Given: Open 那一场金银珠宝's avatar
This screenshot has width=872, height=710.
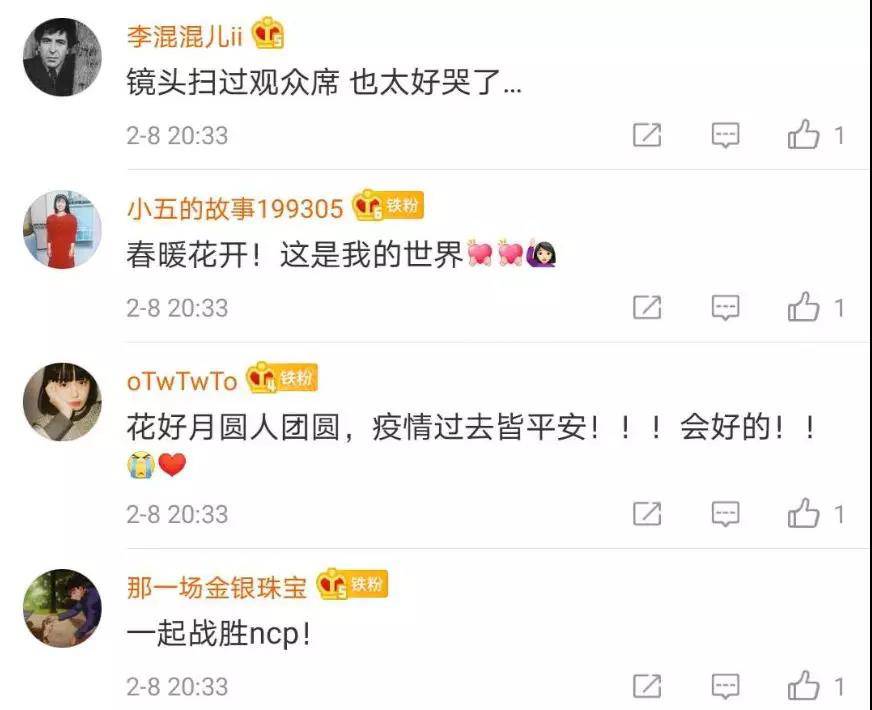Looking at the screenshot, I should point(62,608).
